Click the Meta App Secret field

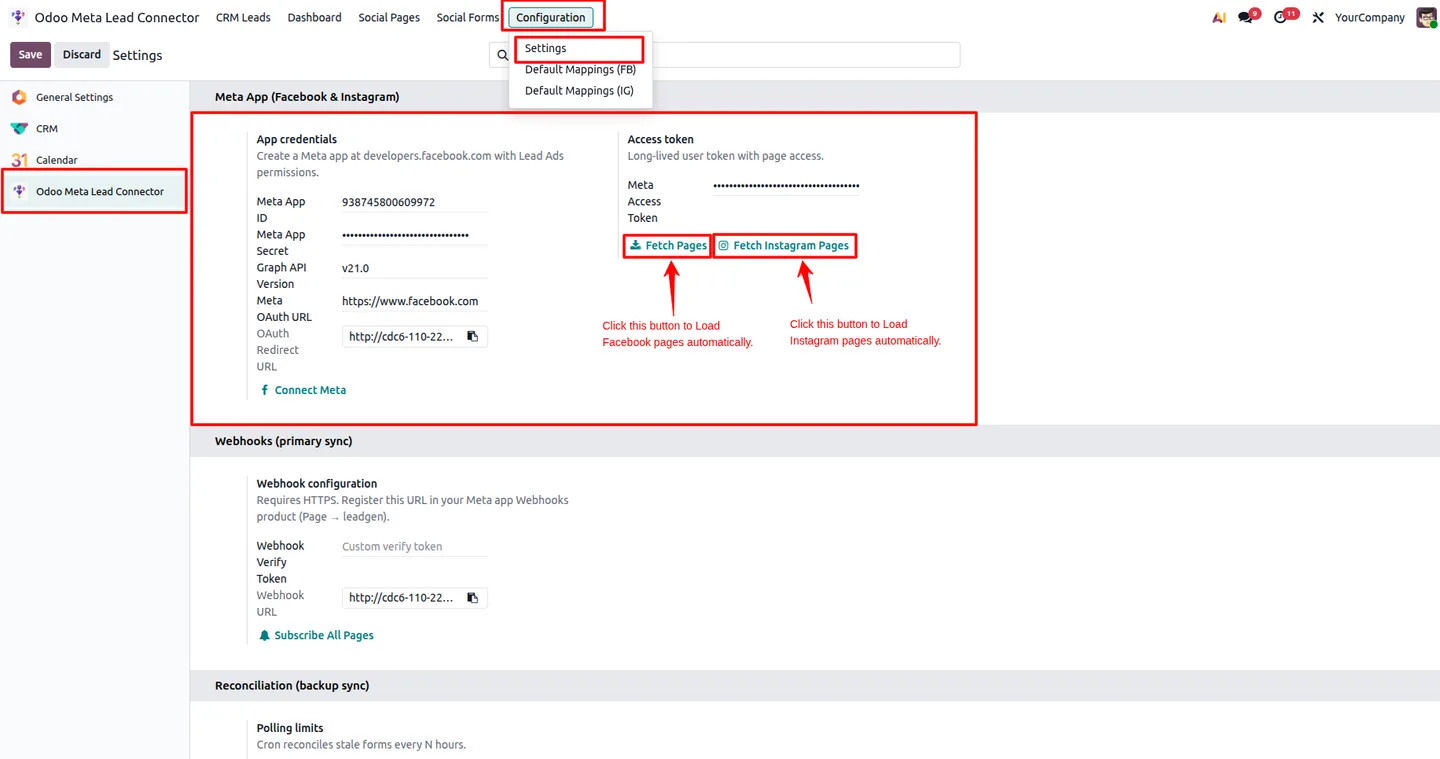414,235
